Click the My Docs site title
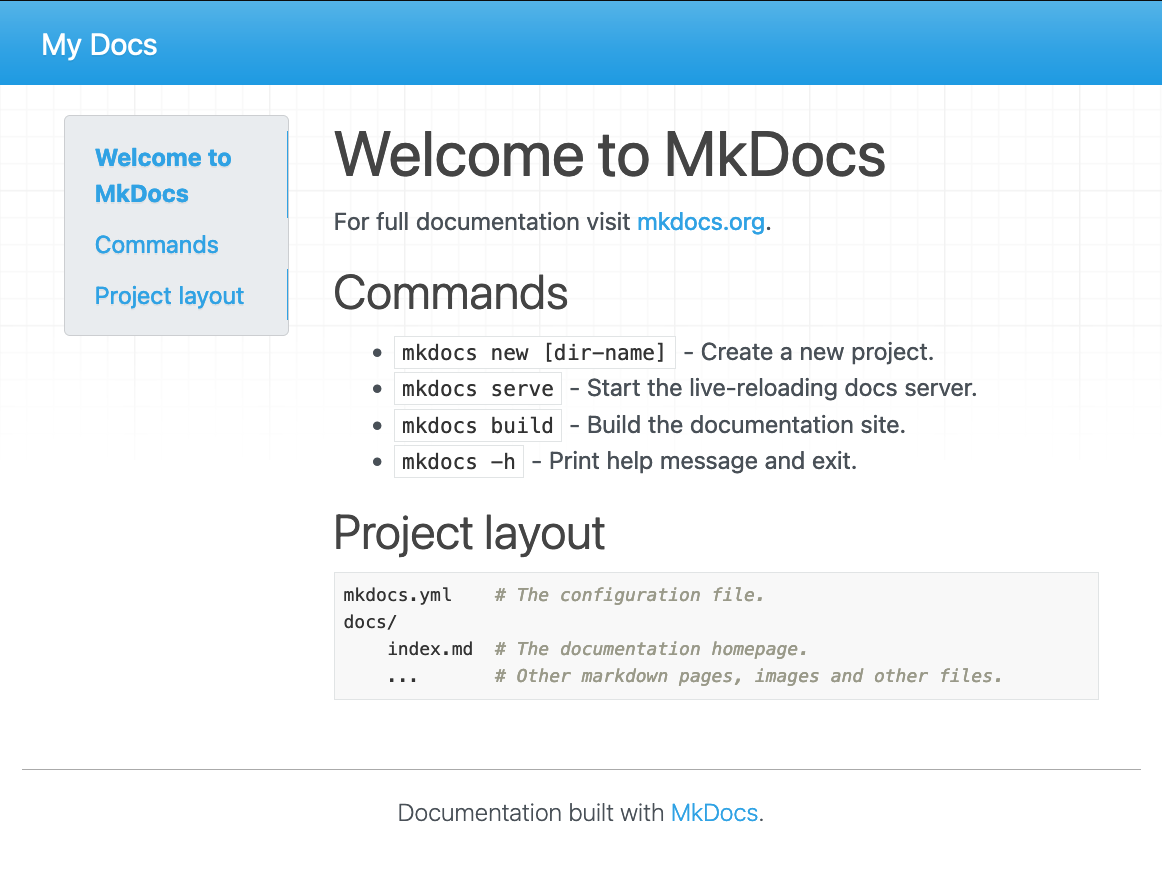 click(x=98, y=44)
